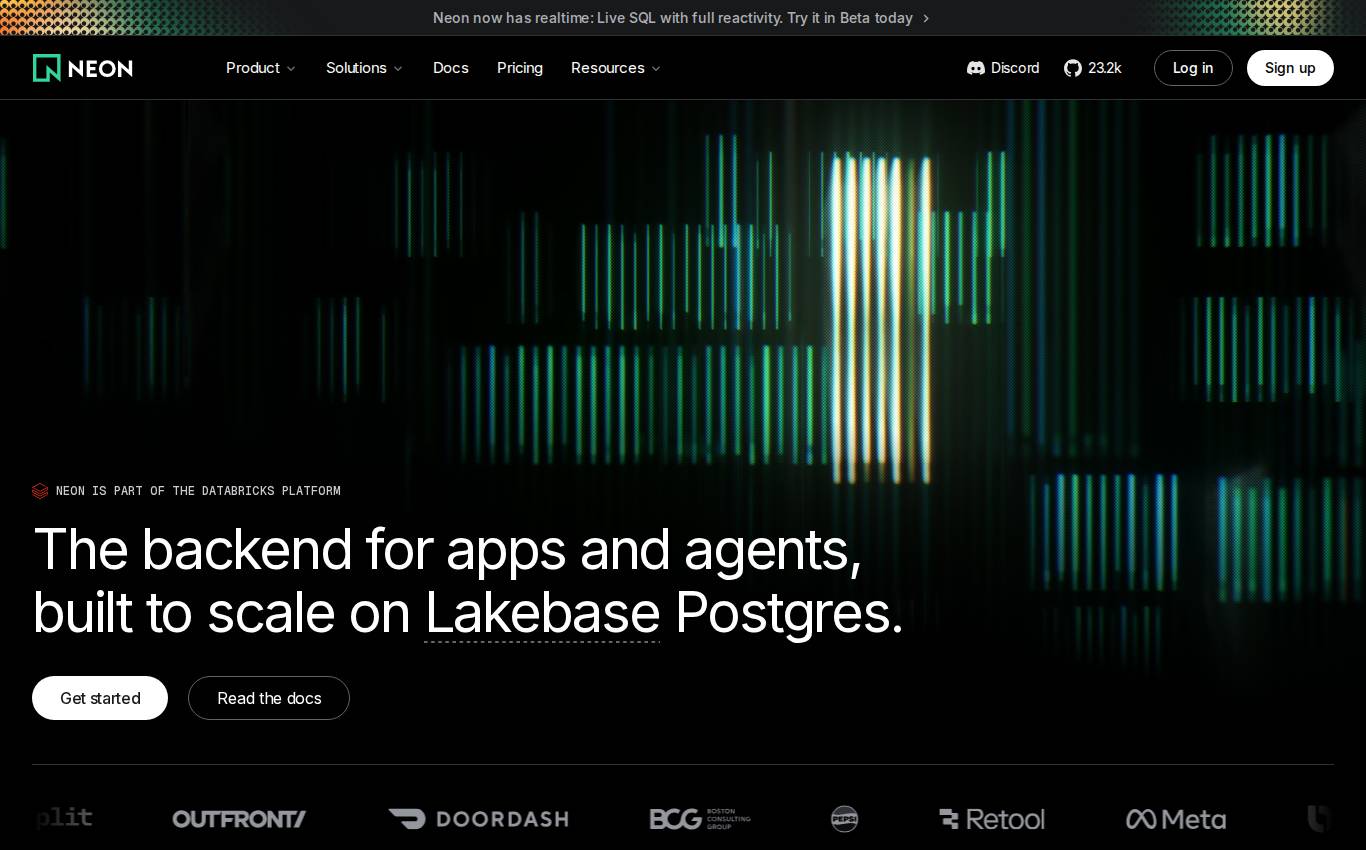Click the arrow at end of announcement banner
Viewport: 1366px width, 850px height.
pyautogui.click(x=926, y=18)
